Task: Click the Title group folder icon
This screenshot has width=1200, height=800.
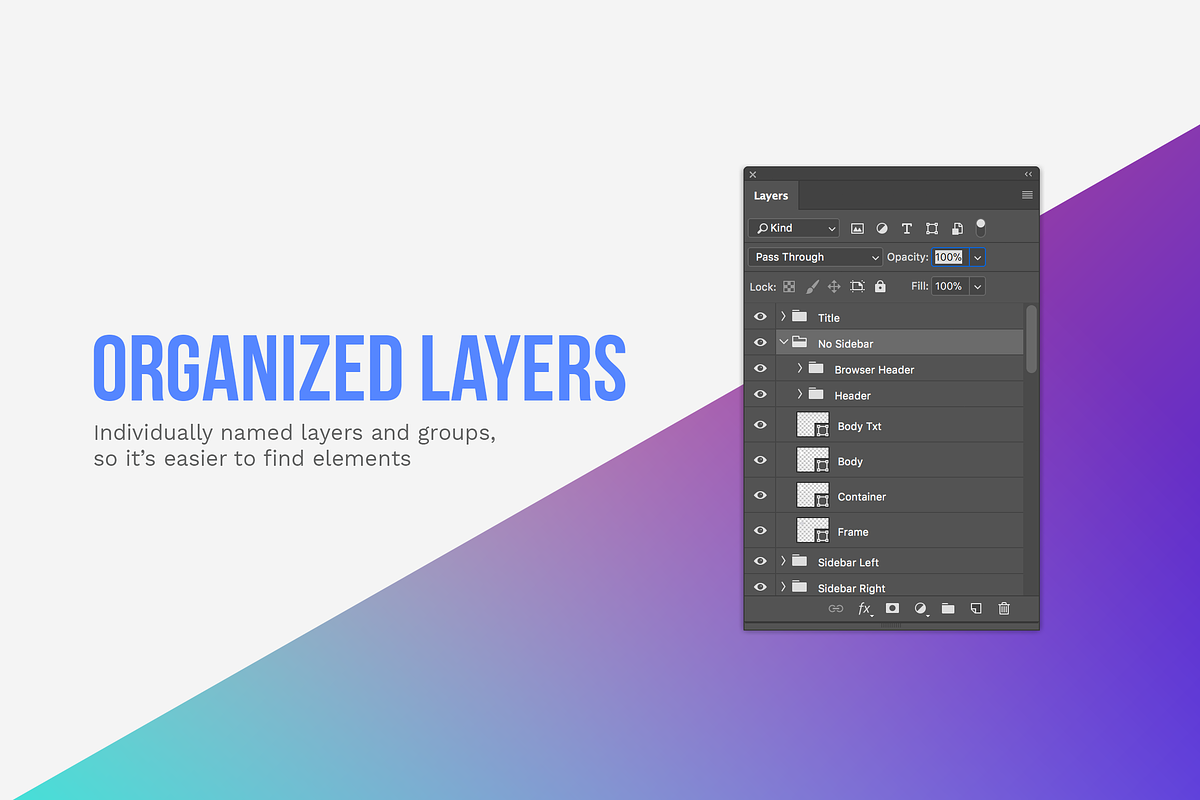Action: [x=799, y=317]
